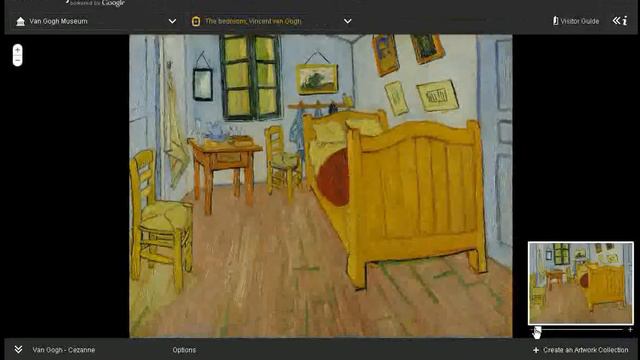Click the plus icon beside Create an Artwork Collection

pyautogui.click(x=536, y=350)
